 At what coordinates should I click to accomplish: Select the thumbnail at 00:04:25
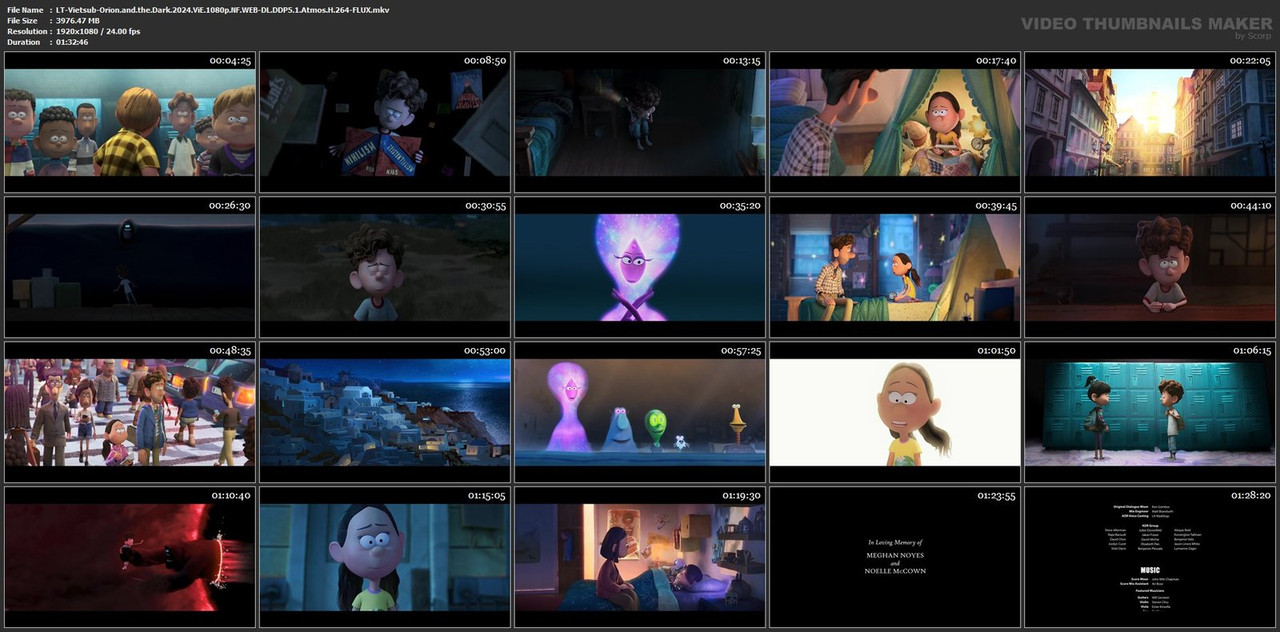click(x=130, y=122)
